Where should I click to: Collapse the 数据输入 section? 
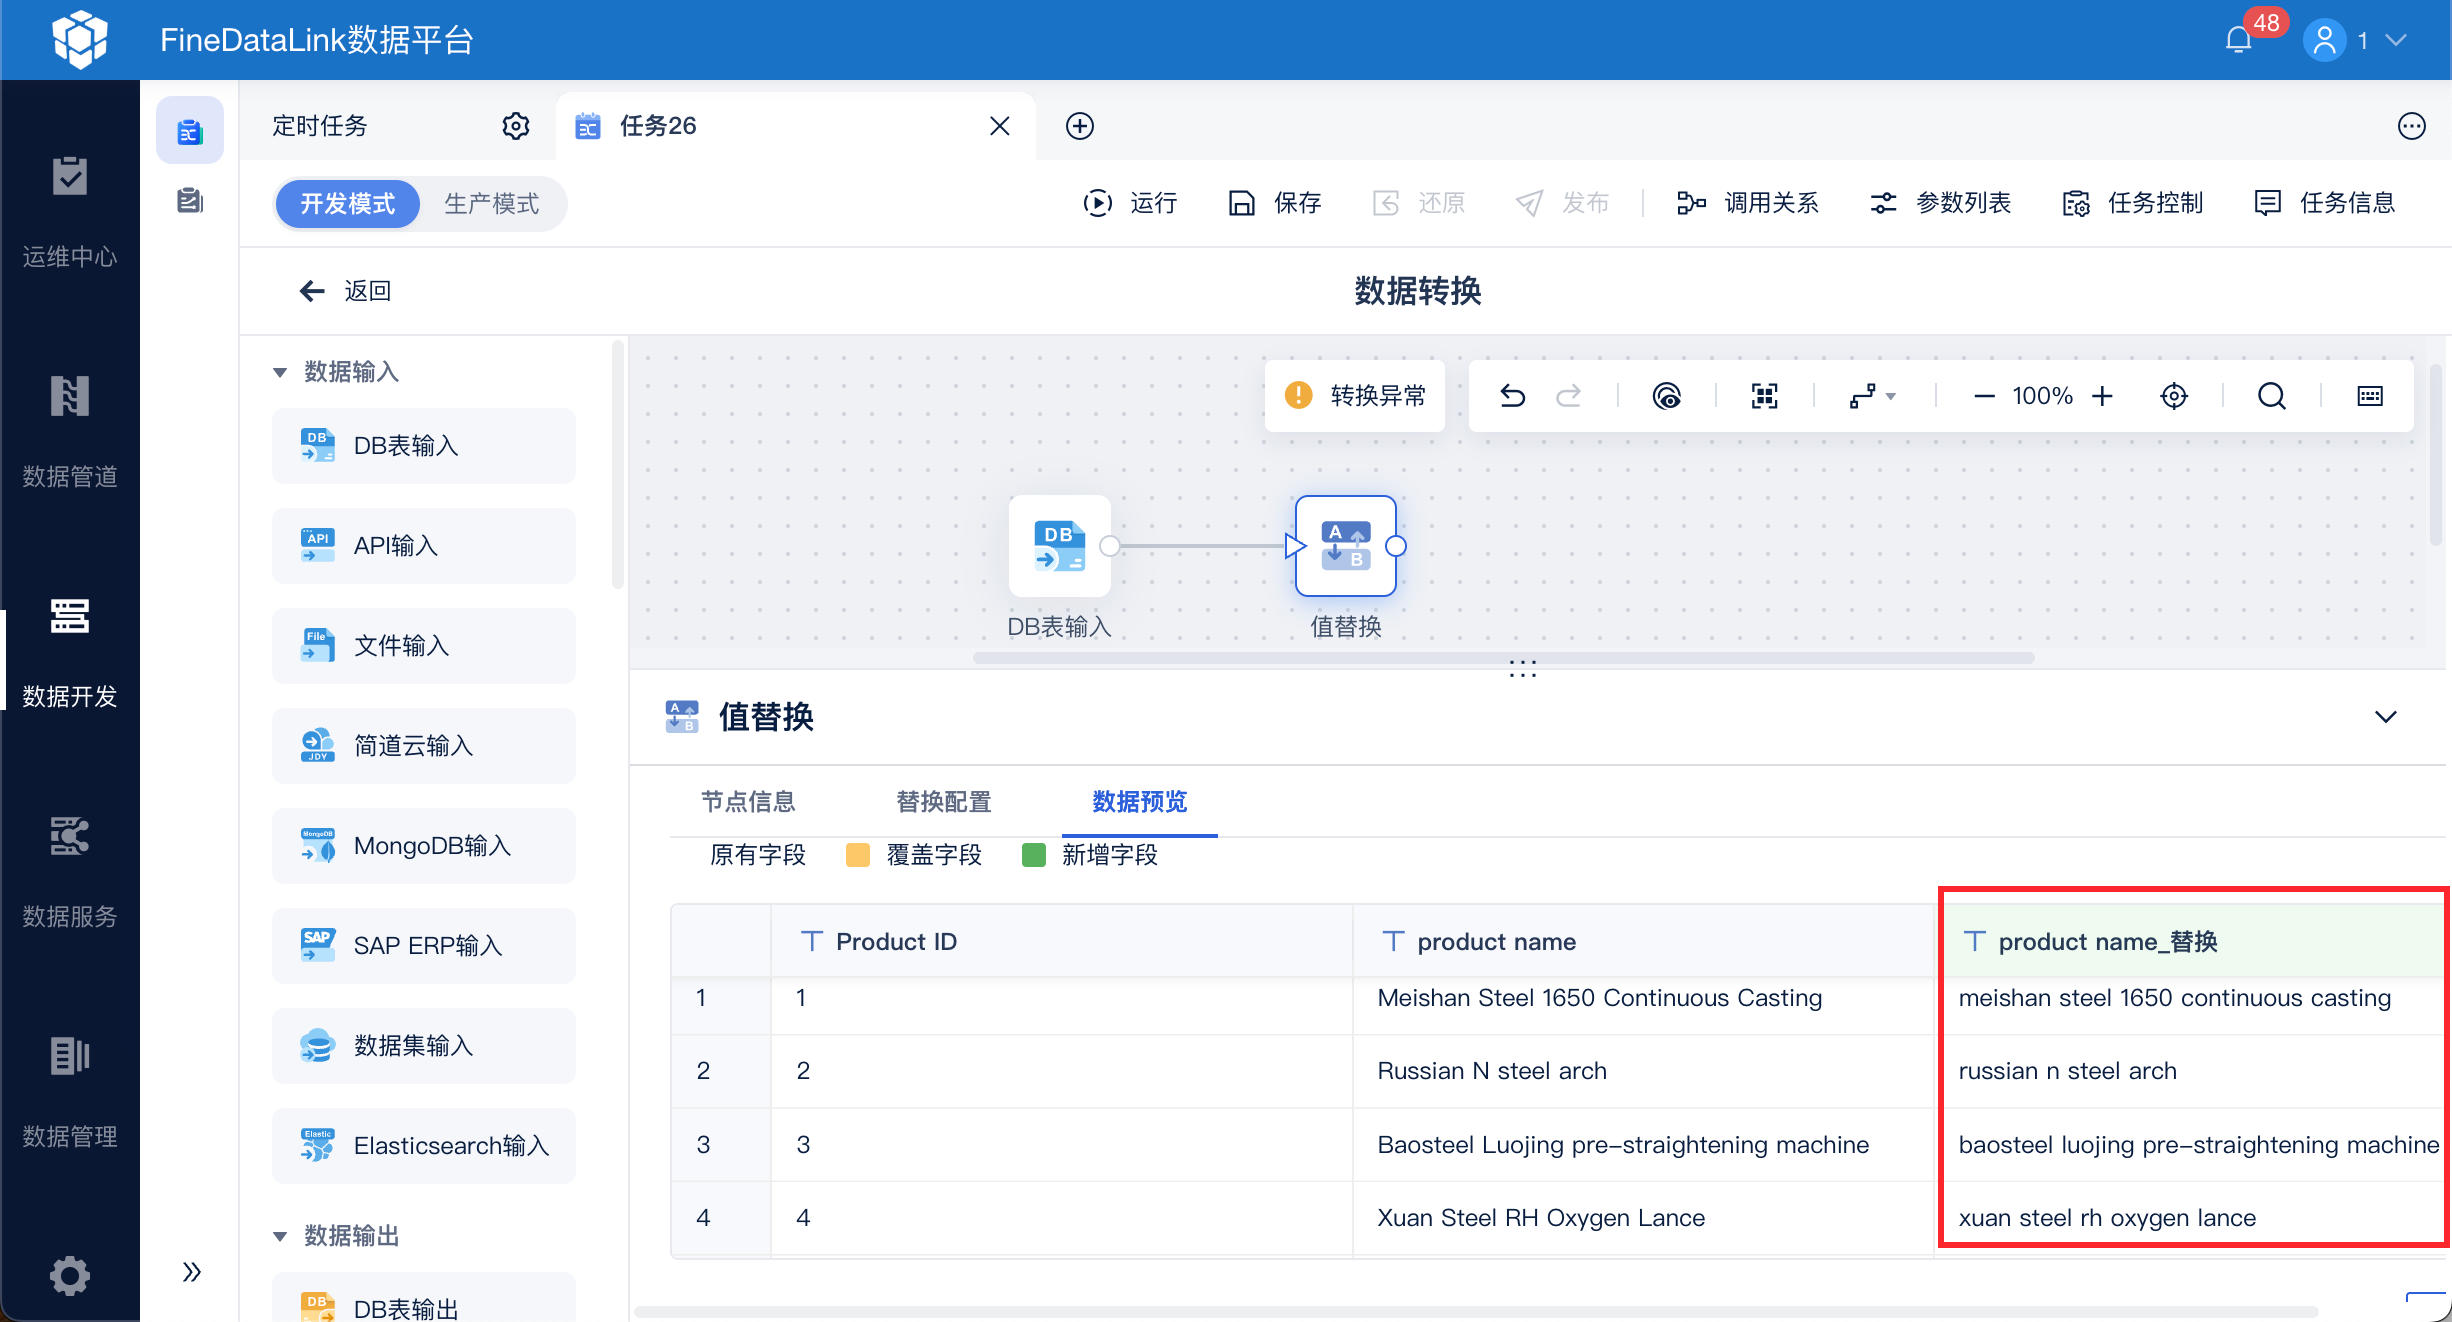[280, 372]
